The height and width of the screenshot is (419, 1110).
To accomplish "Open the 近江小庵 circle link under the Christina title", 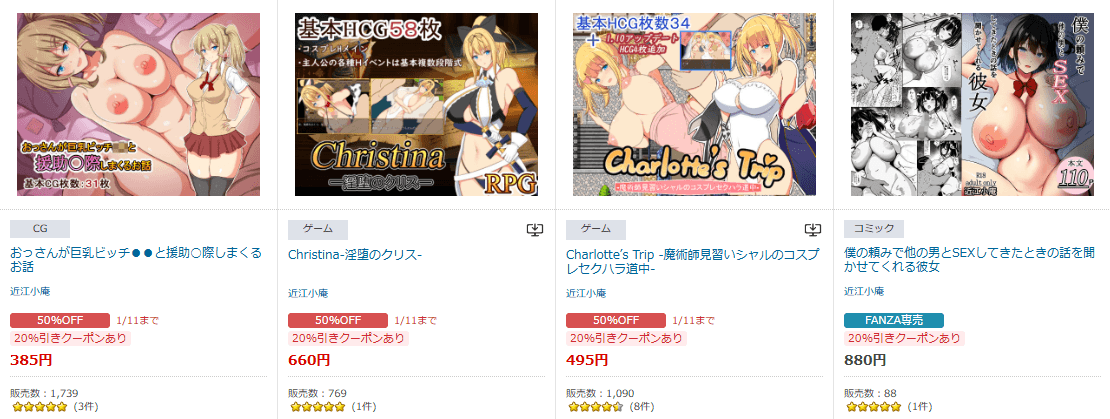I will [x=308, y=292].
